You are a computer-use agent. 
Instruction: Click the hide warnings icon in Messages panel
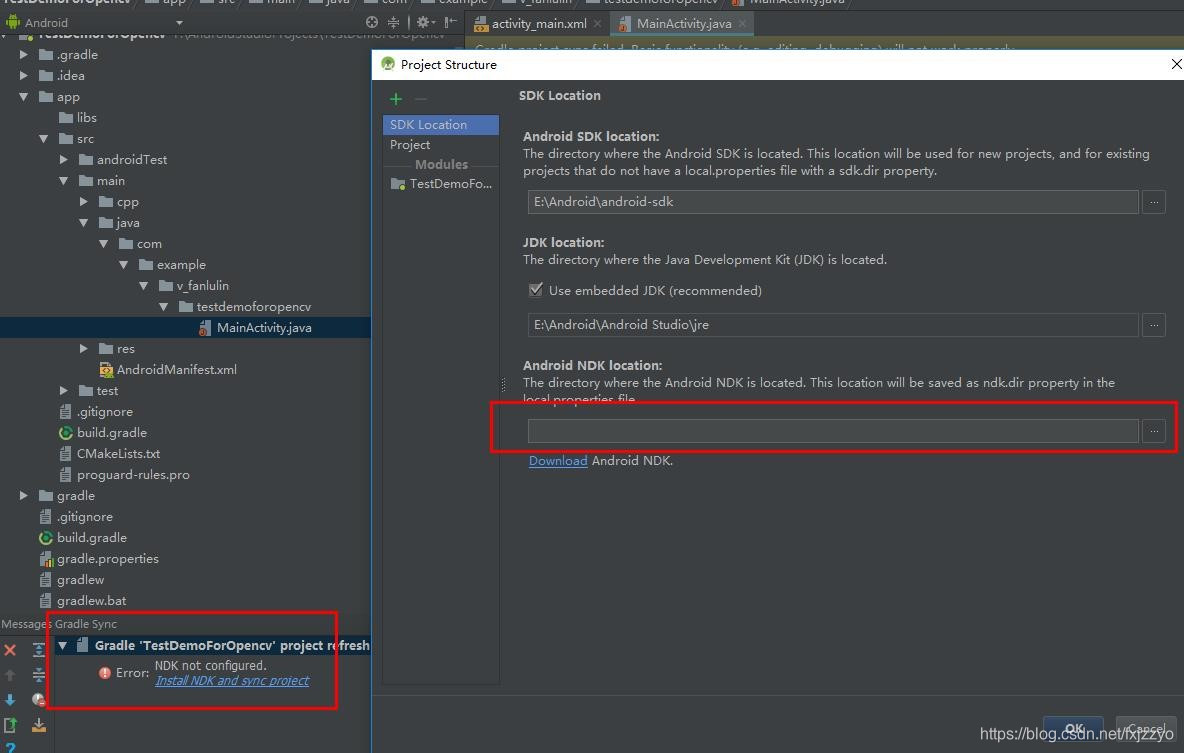coord(39,700)
